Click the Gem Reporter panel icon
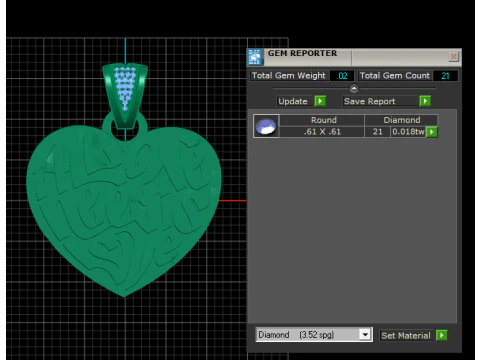 click(x=255, y=57)
